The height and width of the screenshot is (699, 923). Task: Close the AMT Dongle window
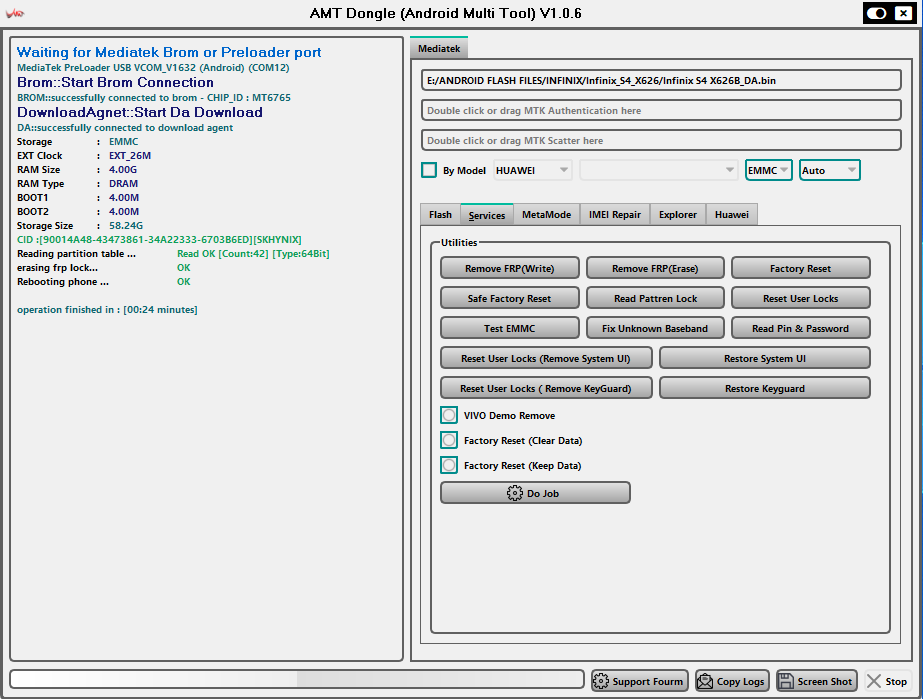904,13
